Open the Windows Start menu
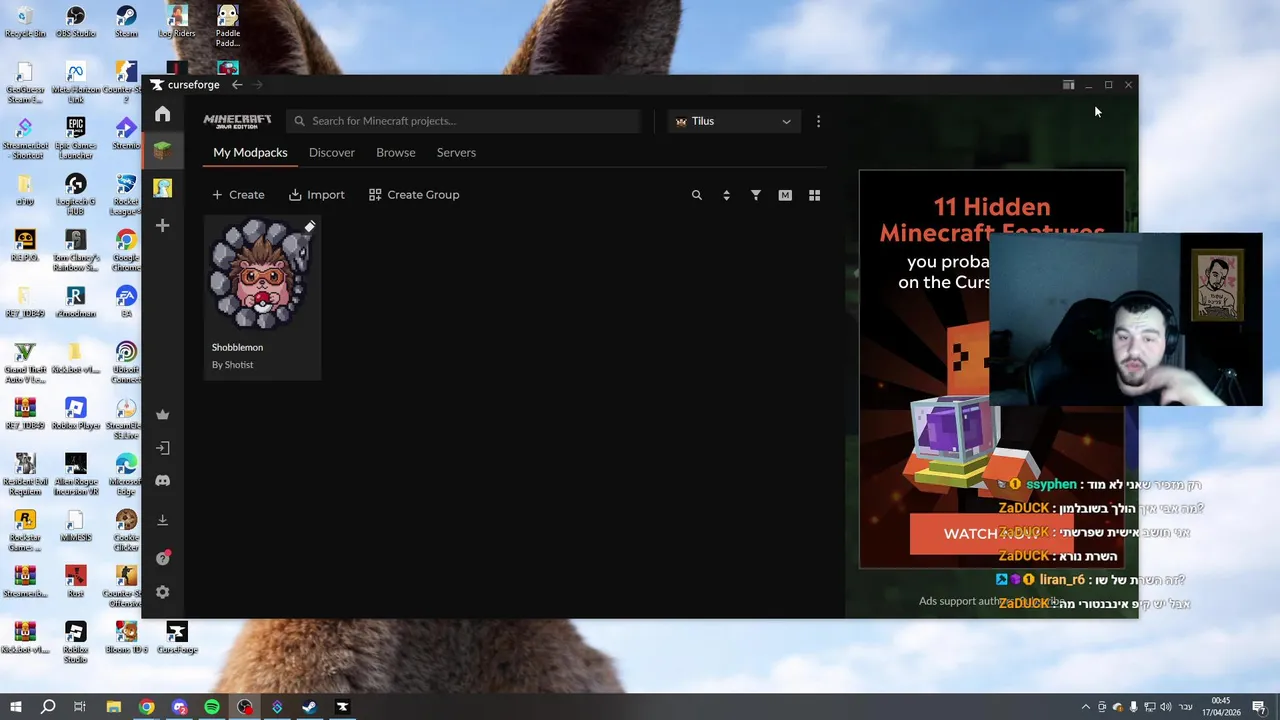 (15, 707)
